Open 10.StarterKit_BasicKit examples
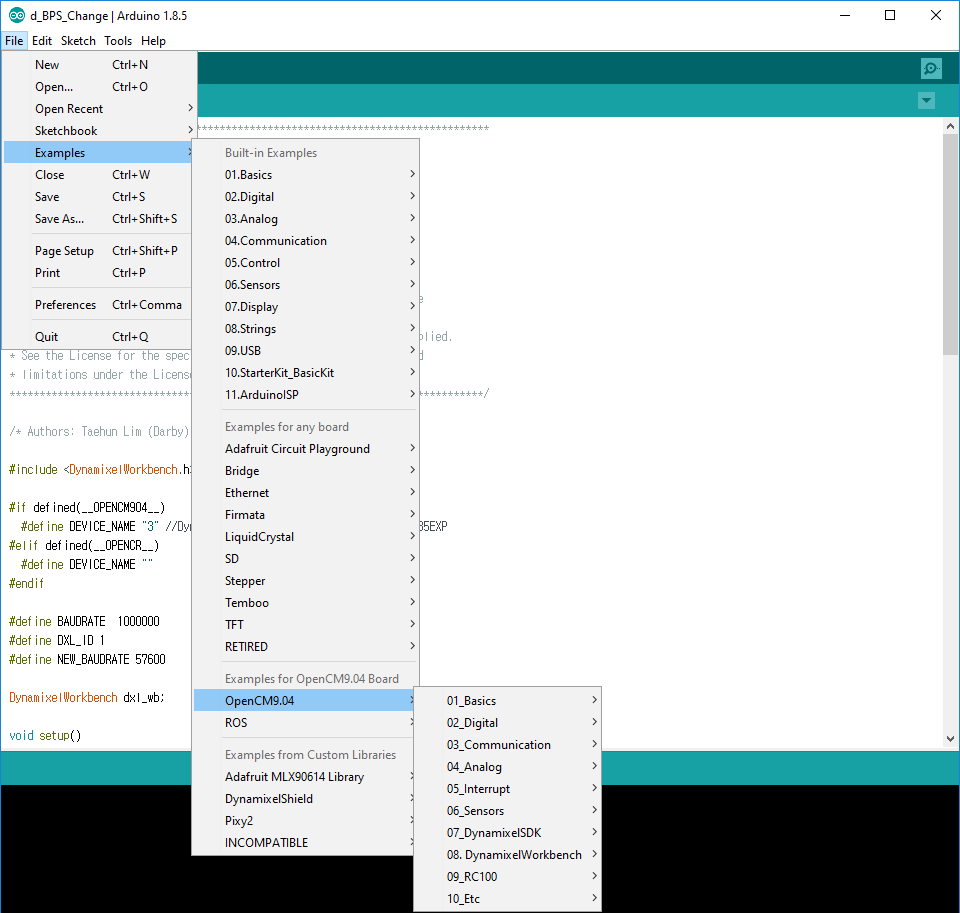 306,373
